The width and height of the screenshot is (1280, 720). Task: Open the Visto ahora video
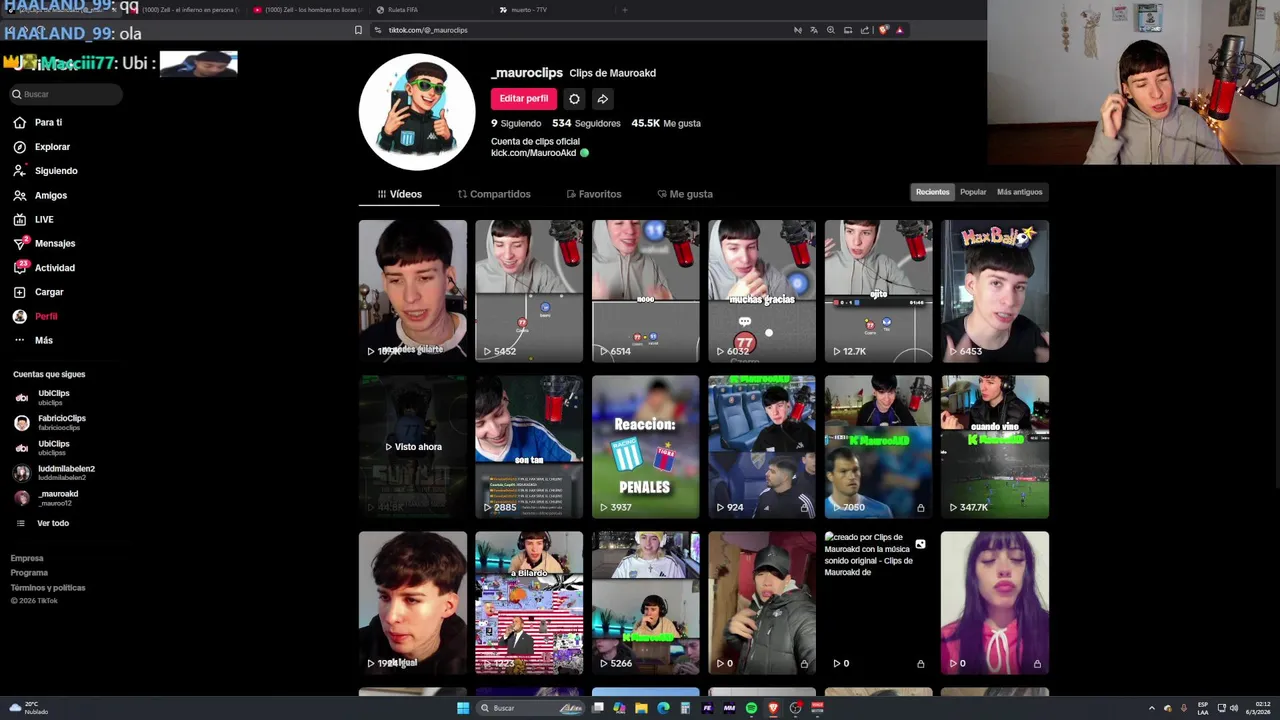tap(412, 447)
